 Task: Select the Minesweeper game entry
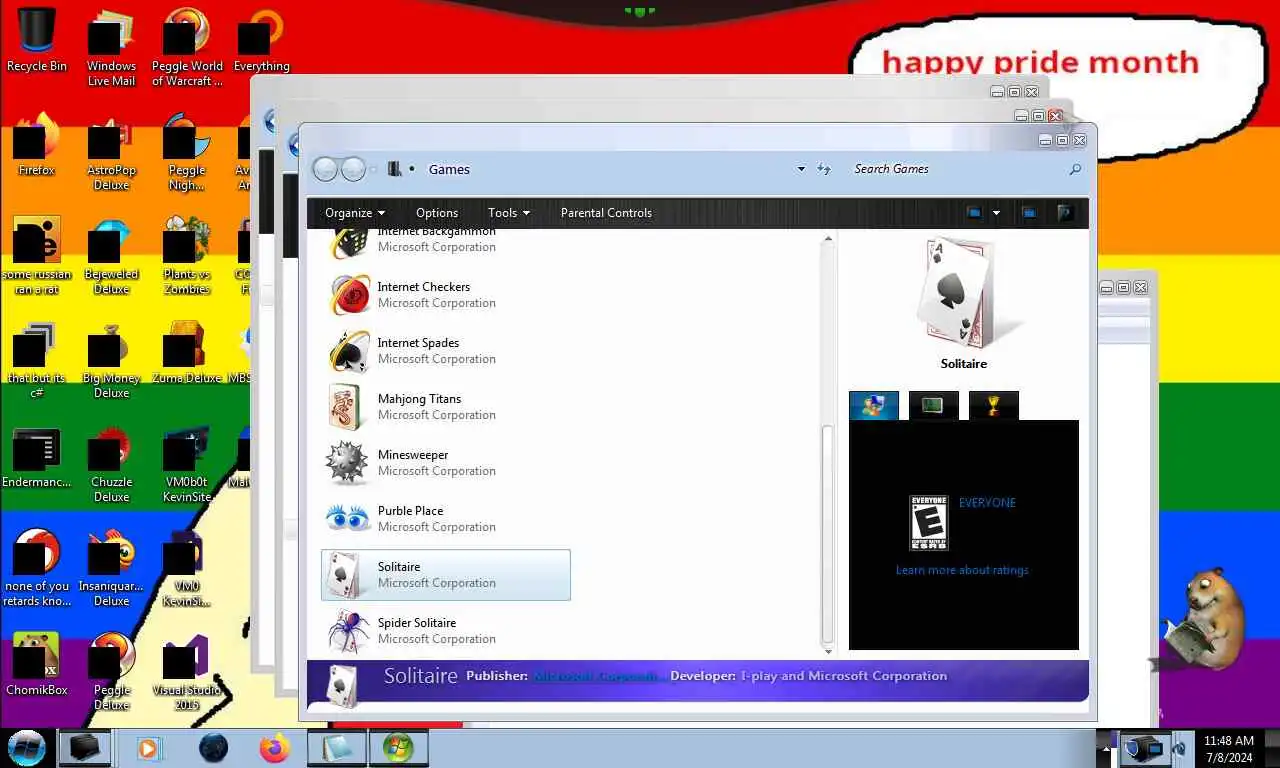446,463
